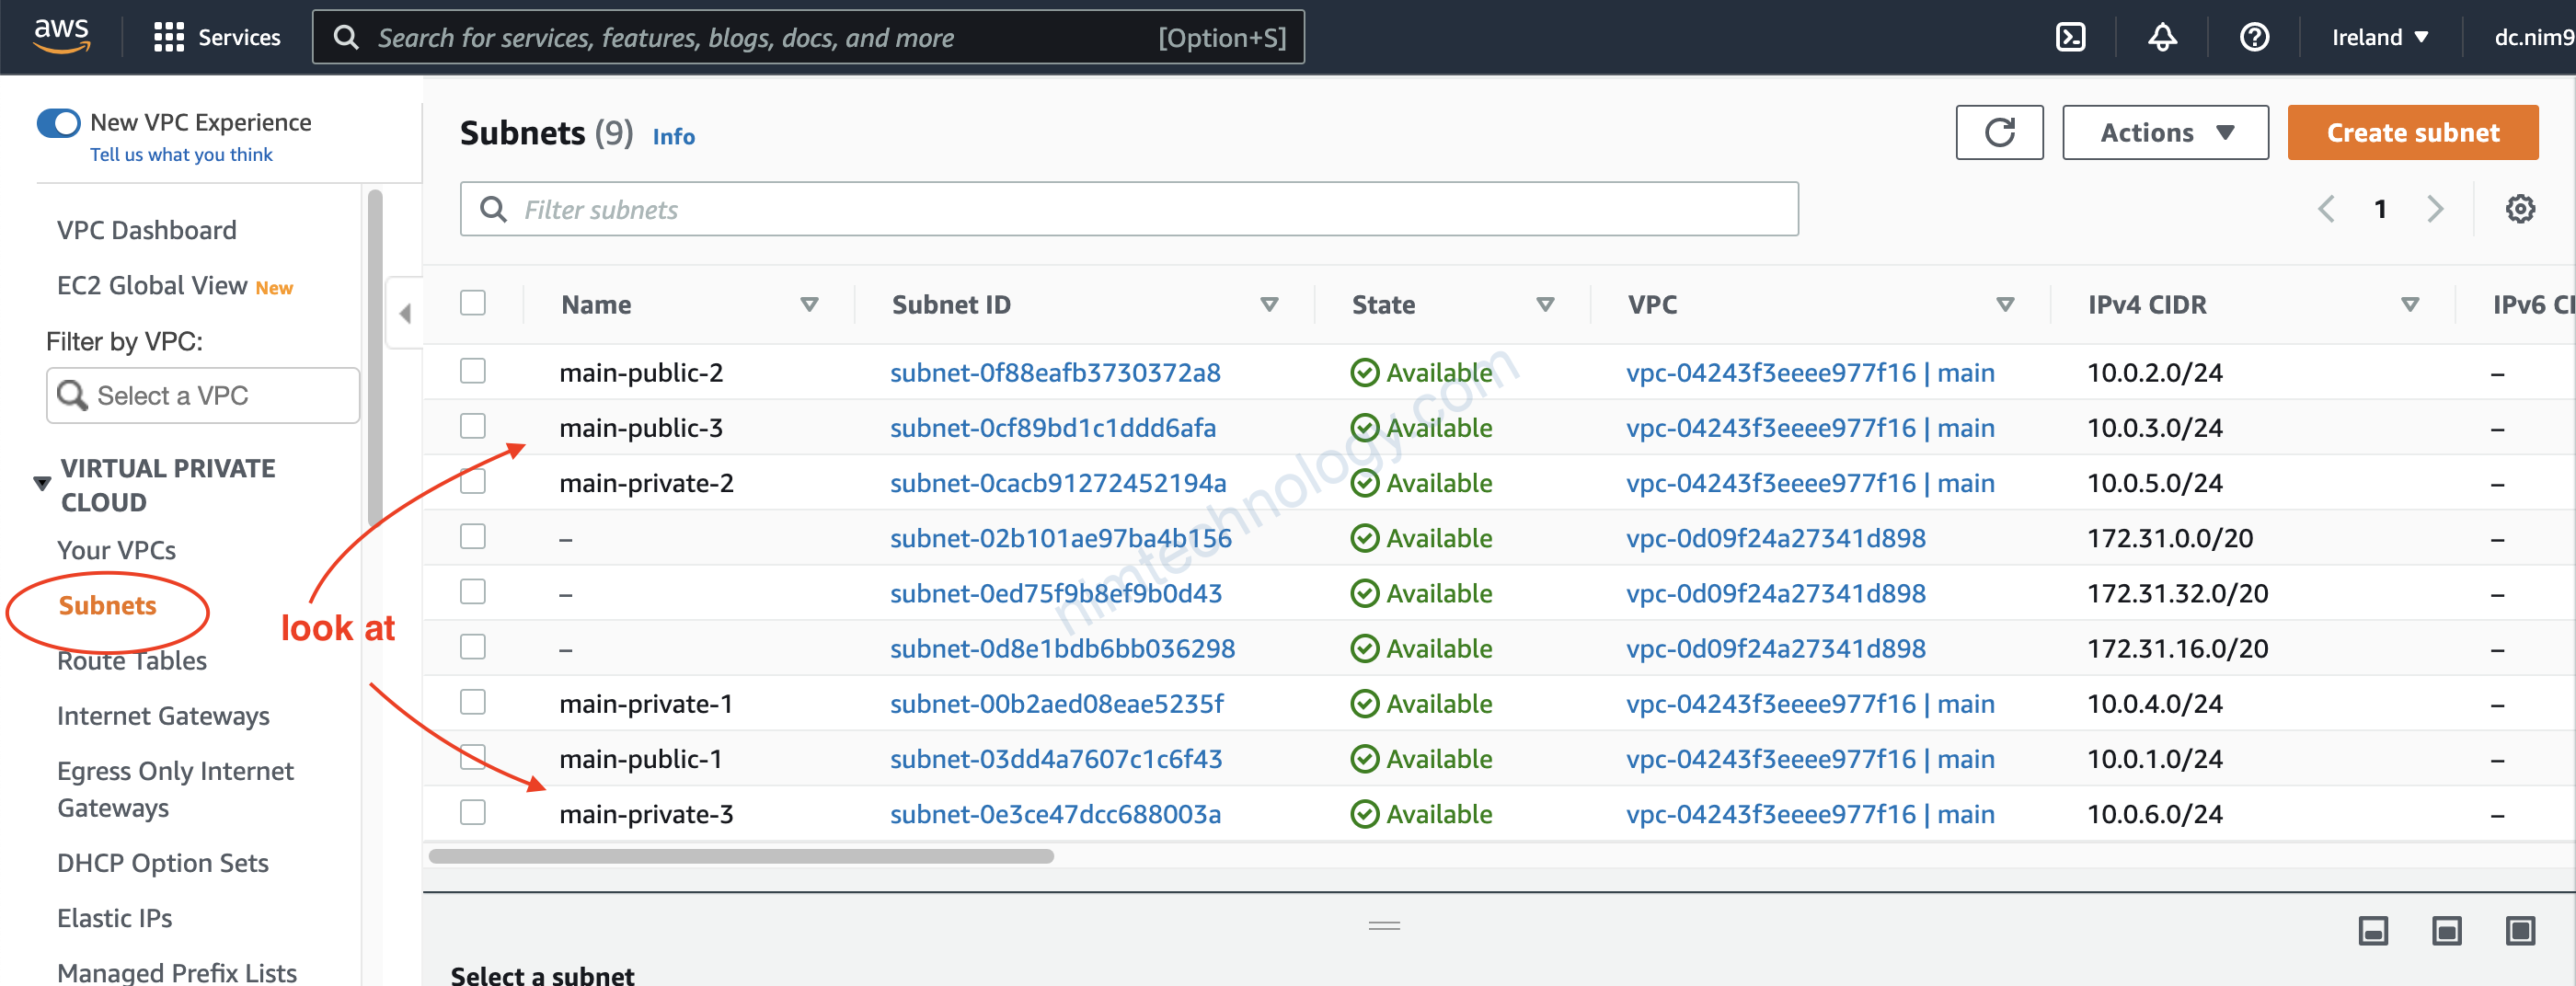Image resolution: width=2576 pixels, height=986 pixels.
Task: Sort by the Name column arrow
Action: [809, 304]
